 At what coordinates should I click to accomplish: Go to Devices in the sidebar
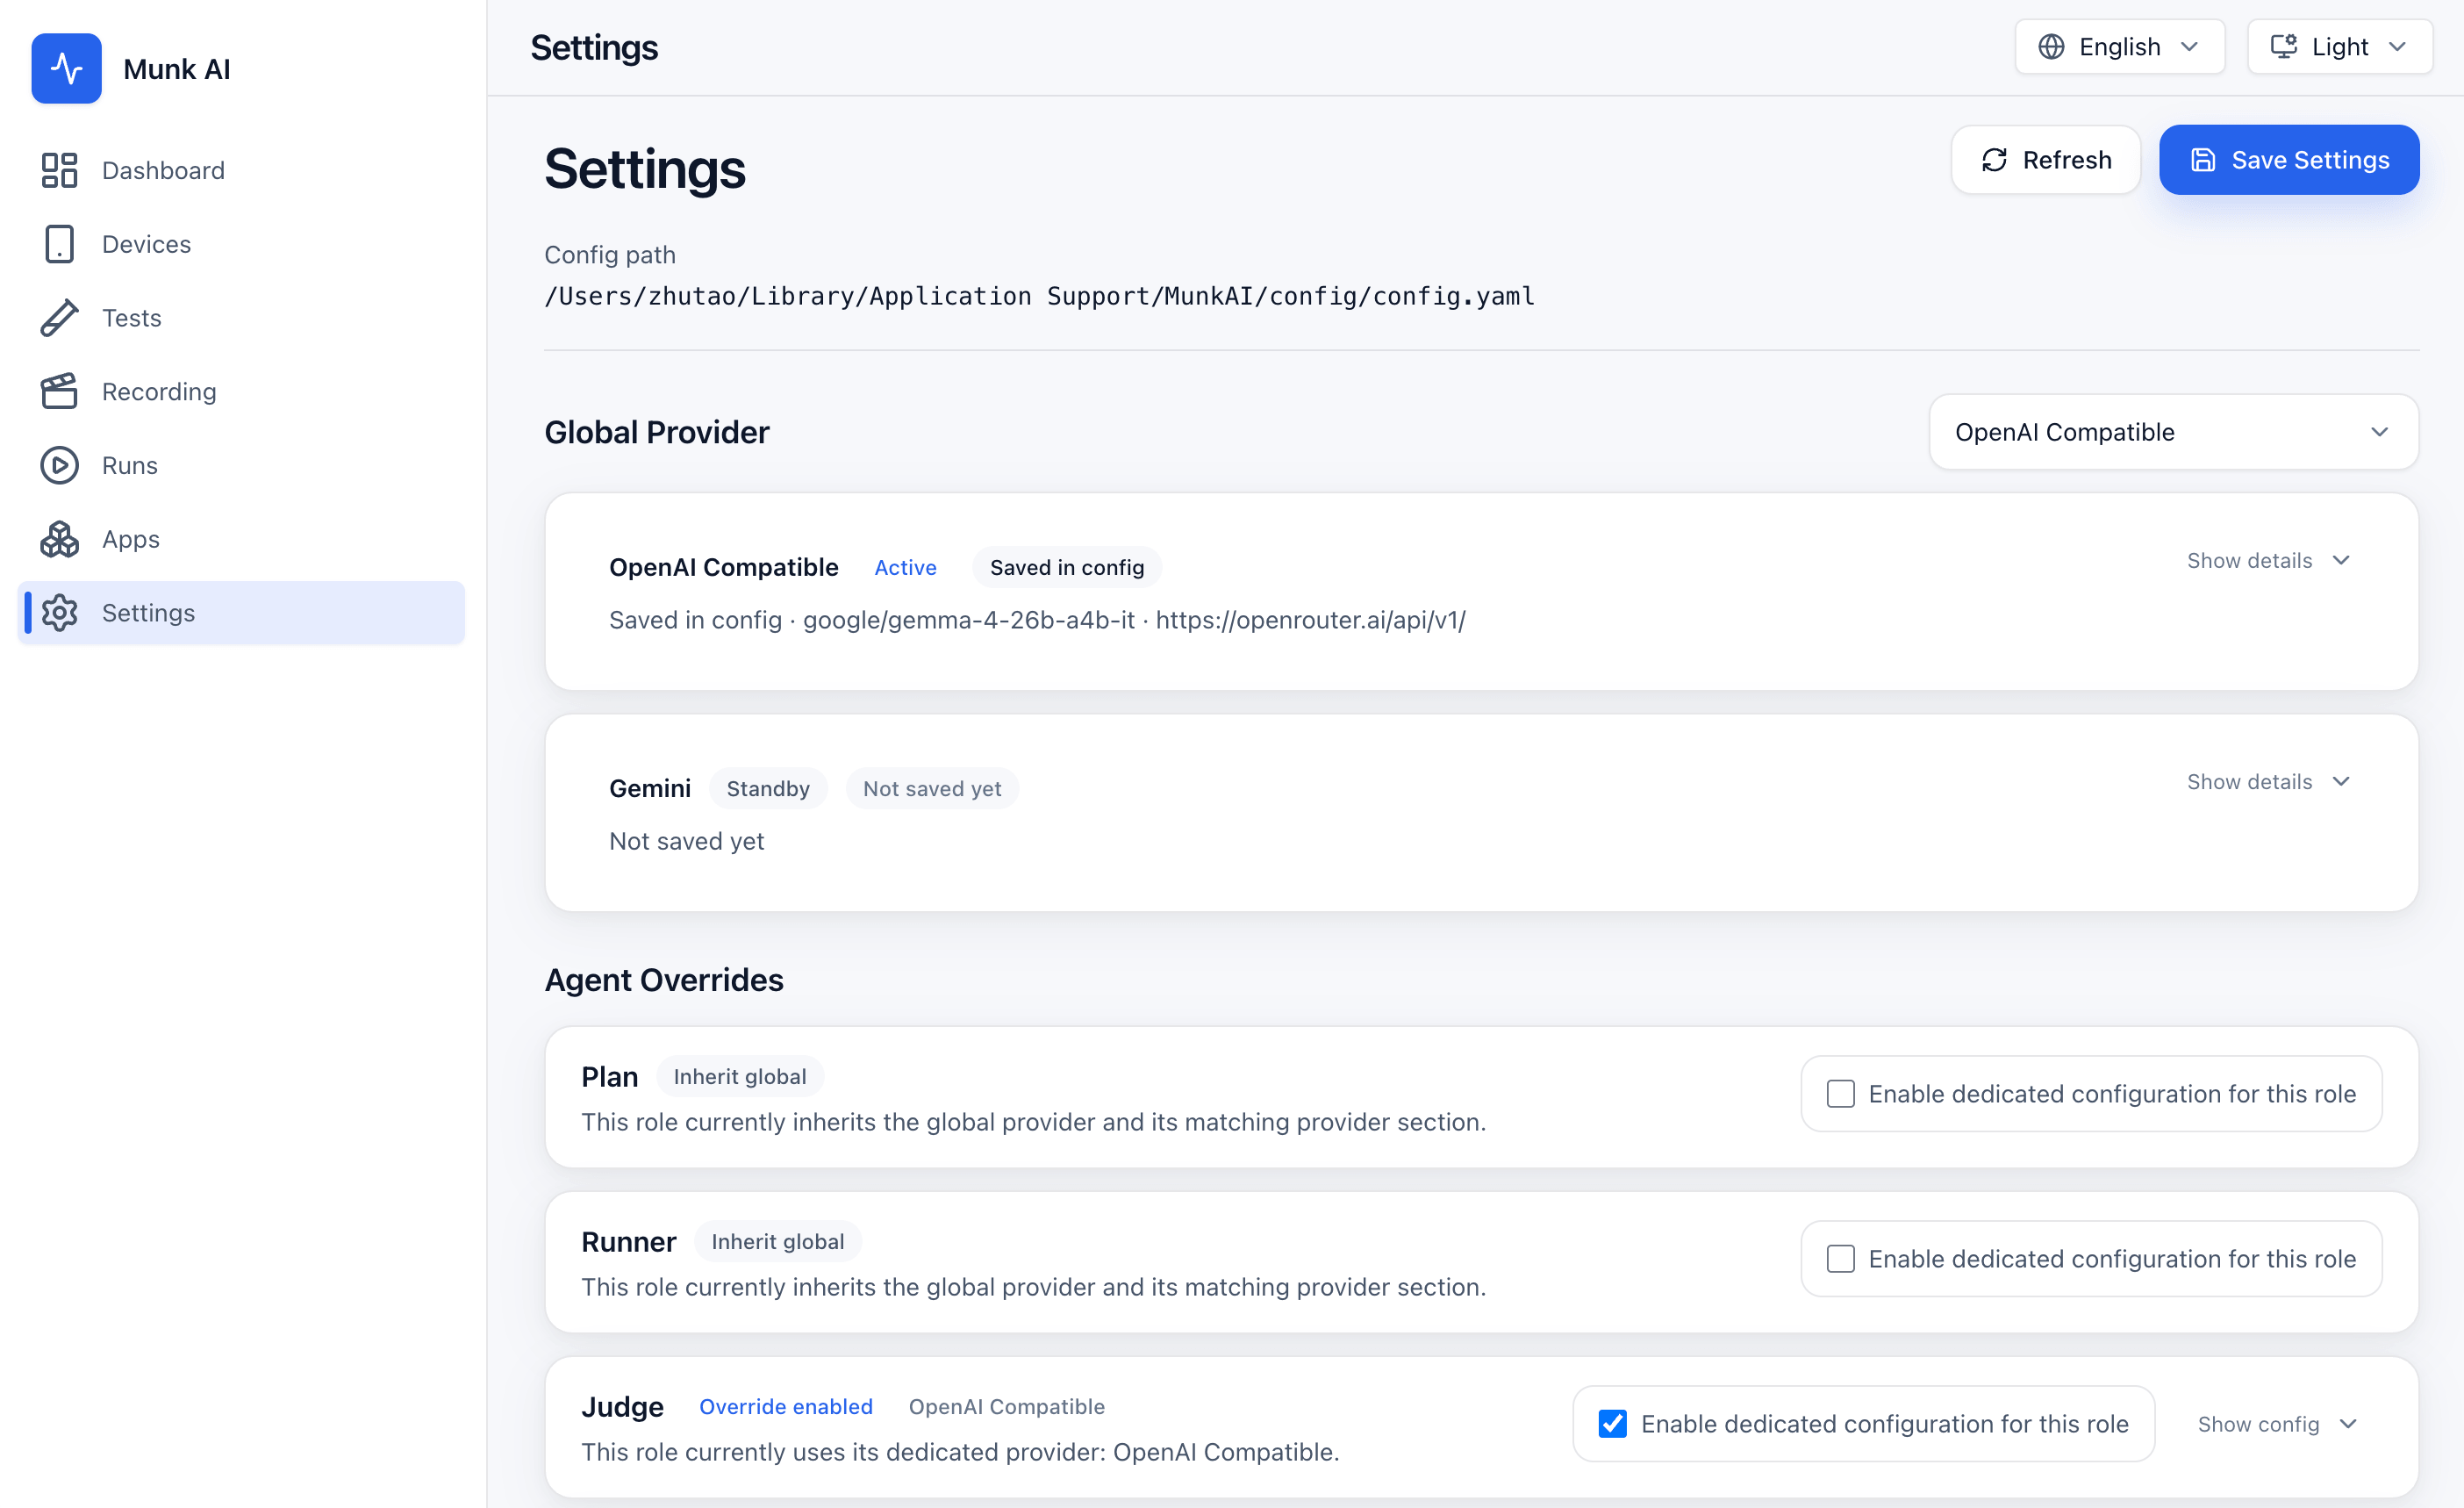(x=241, y=244)
